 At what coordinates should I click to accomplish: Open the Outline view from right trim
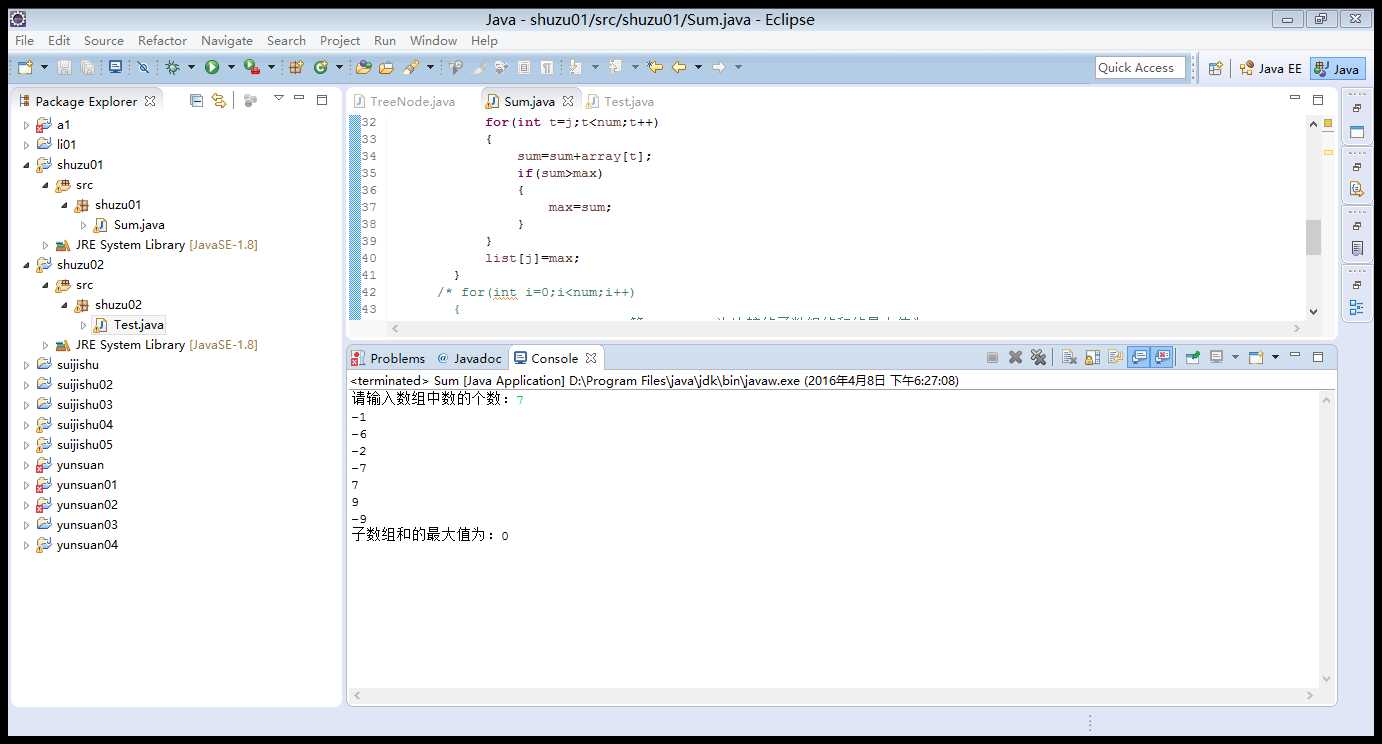point(1356,307)
